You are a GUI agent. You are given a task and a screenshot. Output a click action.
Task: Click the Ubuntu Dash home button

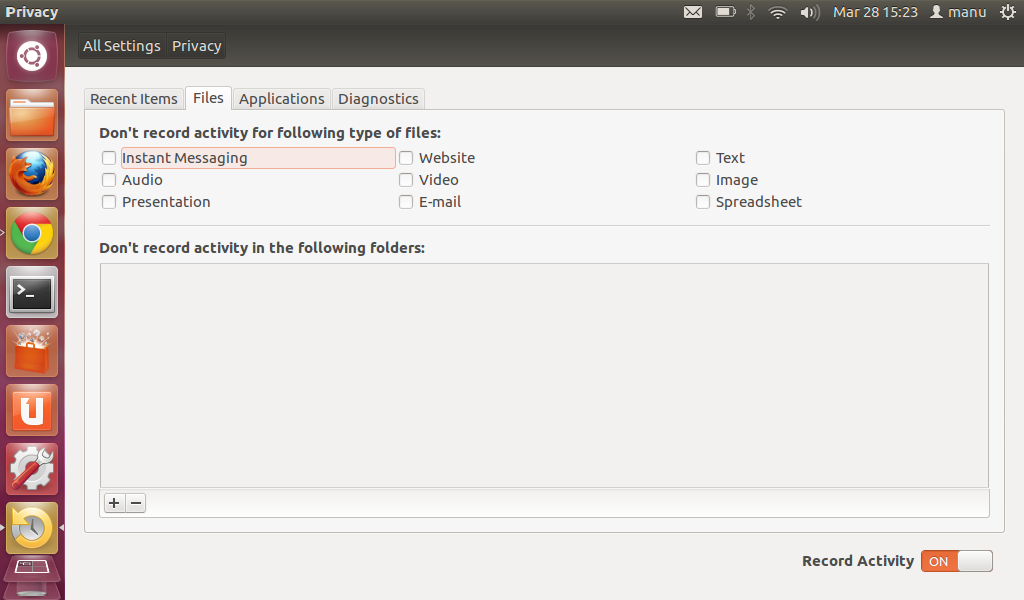(x=32, y=56)
